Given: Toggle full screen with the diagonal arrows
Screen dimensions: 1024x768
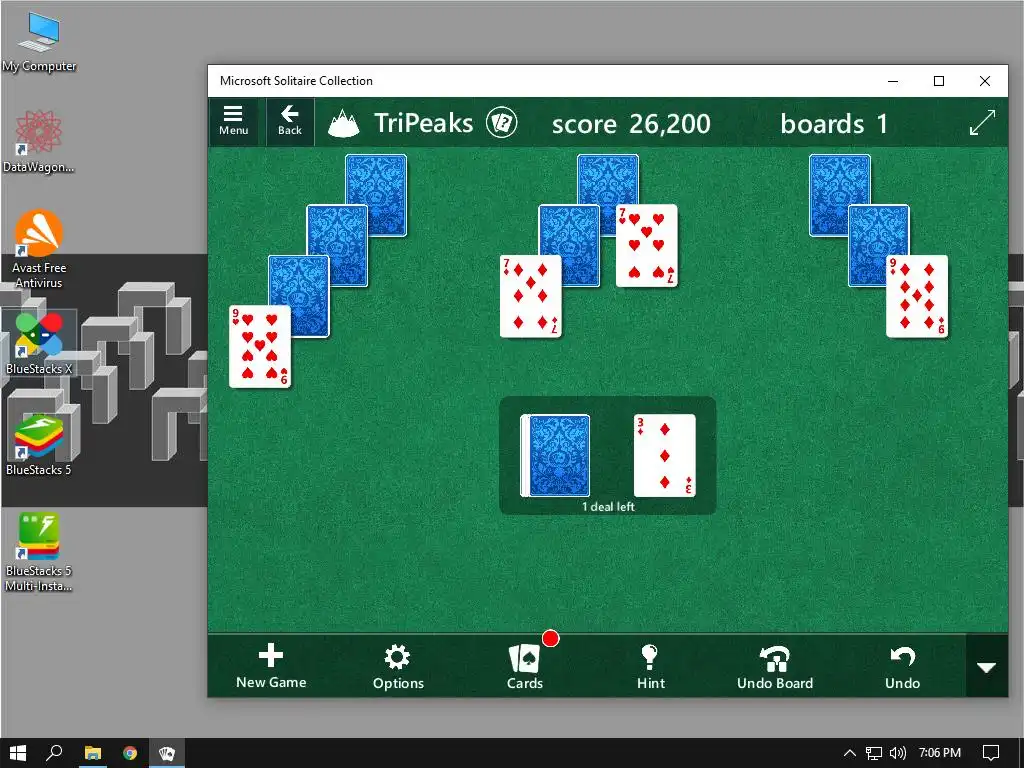Looking at the screenshot, I should click(x=982, y=122).
